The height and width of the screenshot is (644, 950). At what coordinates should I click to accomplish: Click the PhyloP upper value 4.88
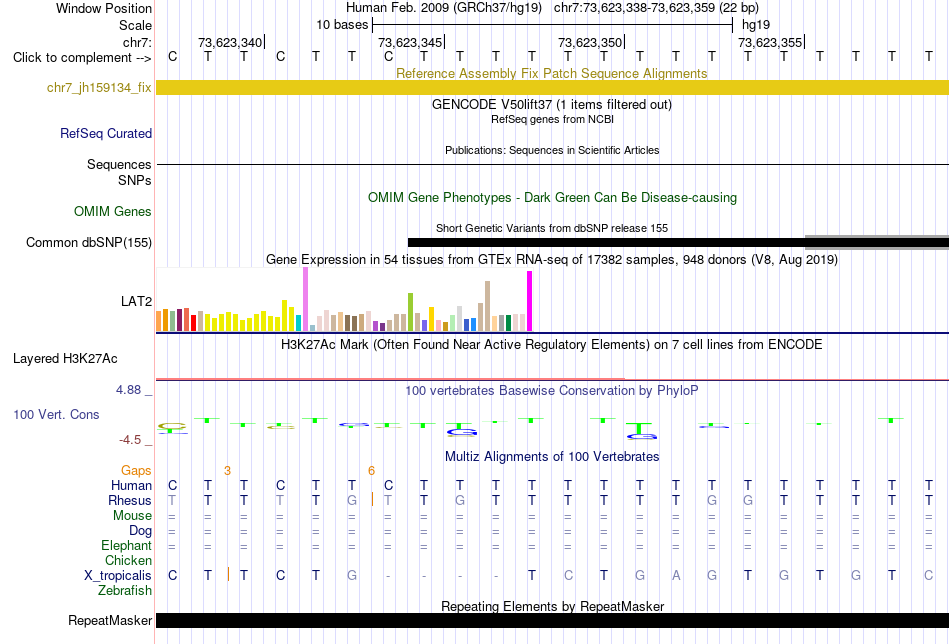tap(129, 390)
